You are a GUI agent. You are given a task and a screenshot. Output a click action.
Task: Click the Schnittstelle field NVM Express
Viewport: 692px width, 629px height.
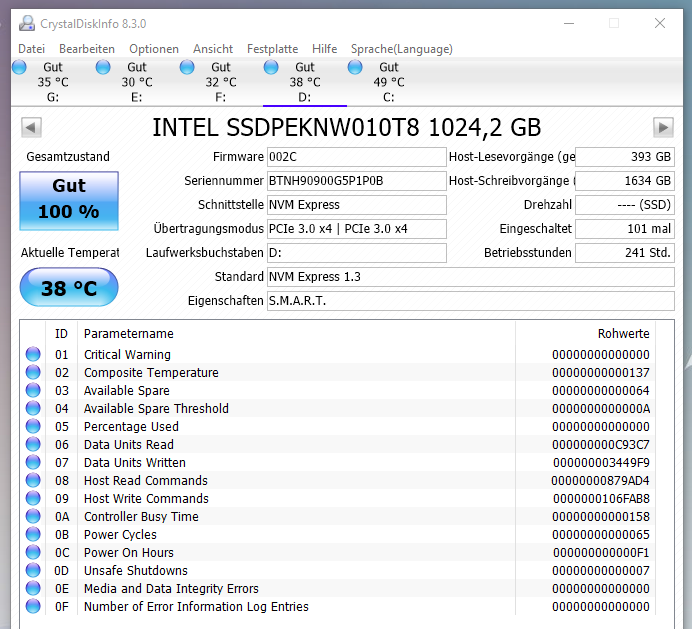(357, 205)
